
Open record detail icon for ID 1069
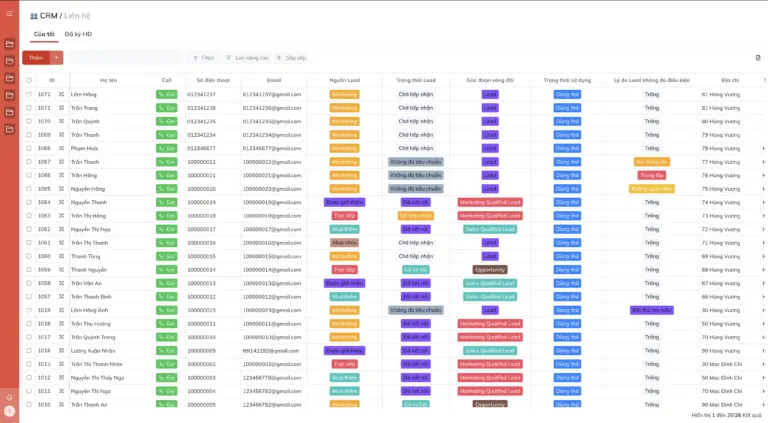tap(62, 135)
